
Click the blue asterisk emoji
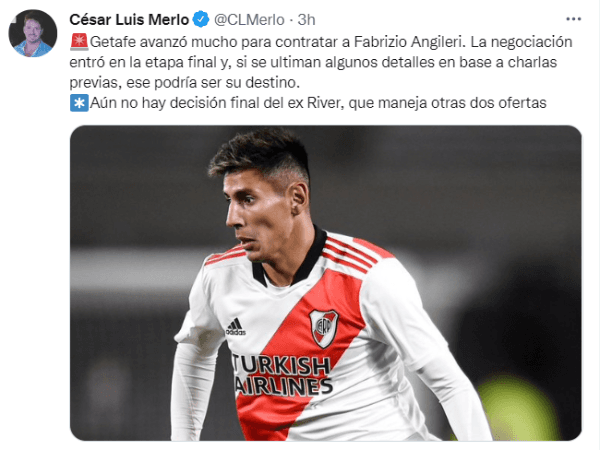[79, 103]
